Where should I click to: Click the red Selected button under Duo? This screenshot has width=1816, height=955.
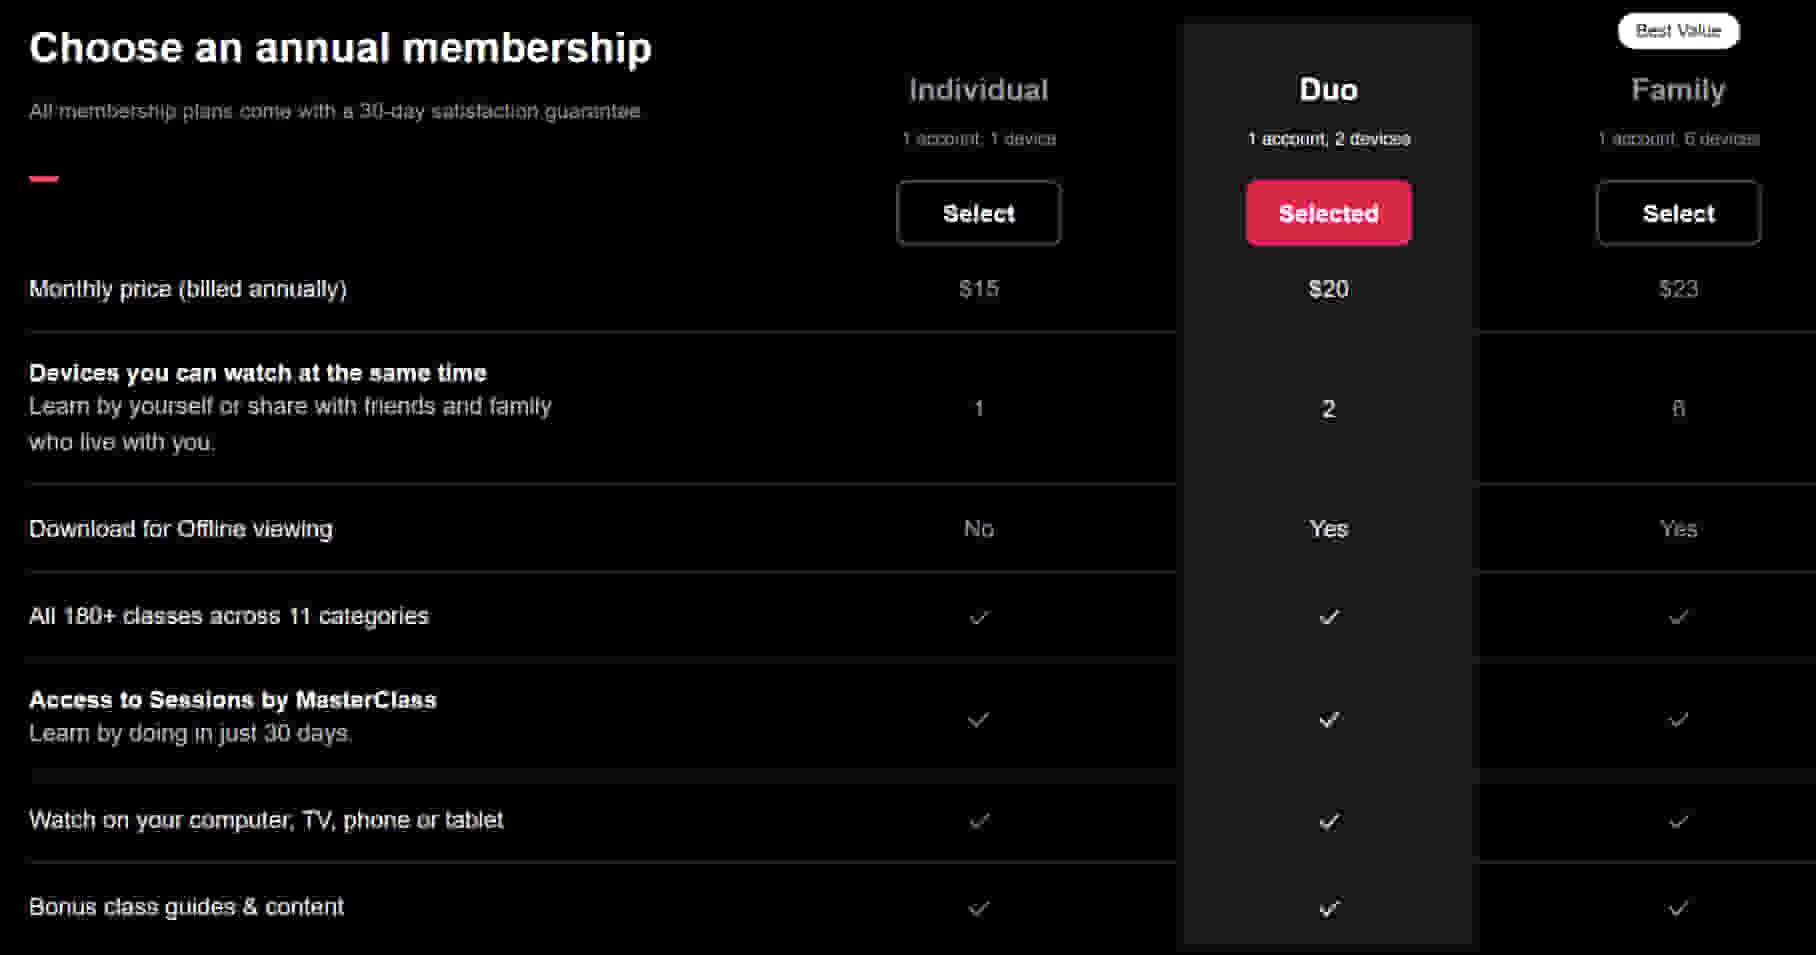(x=1328, y=213)
